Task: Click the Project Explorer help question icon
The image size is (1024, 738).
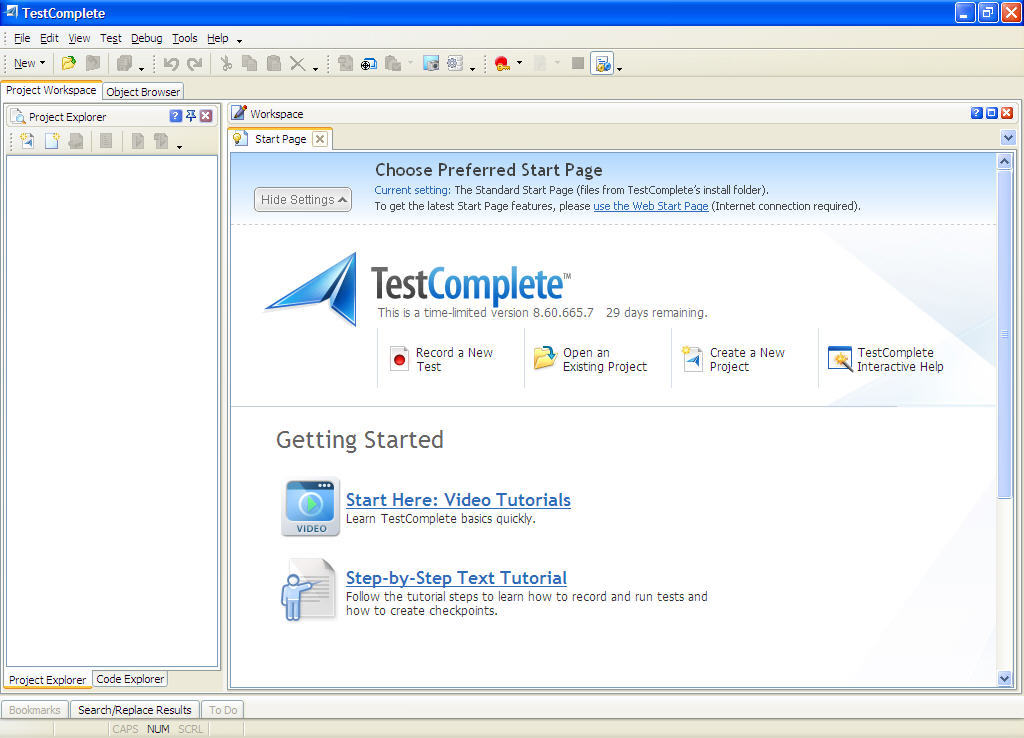Action: pyautogui.click(x=176, y=116)
